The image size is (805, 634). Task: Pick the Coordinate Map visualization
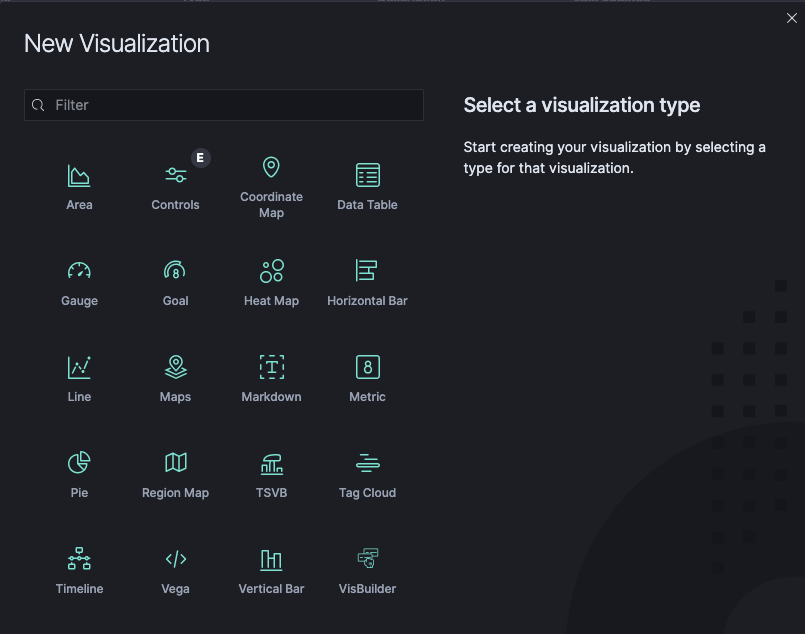pyautogui.click(x=271, y=186)
